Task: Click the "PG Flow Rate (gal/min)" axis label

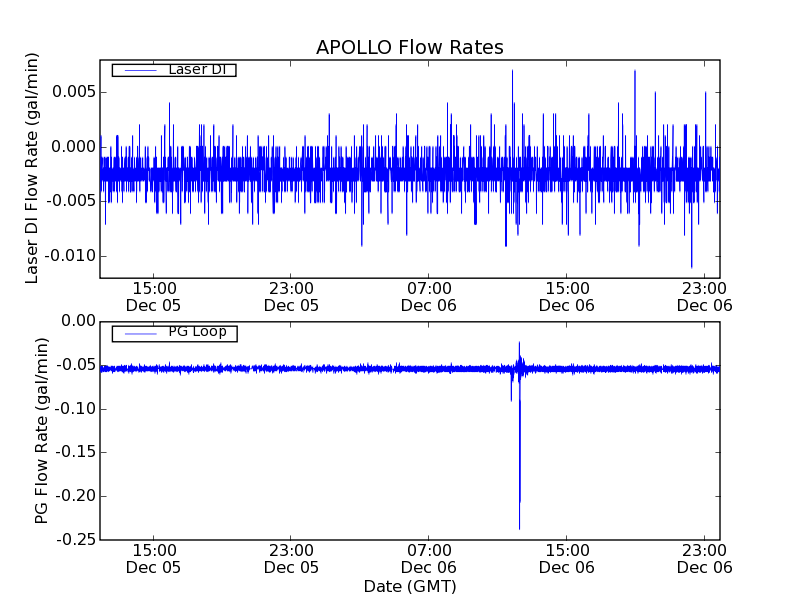Action: (41, 431)
